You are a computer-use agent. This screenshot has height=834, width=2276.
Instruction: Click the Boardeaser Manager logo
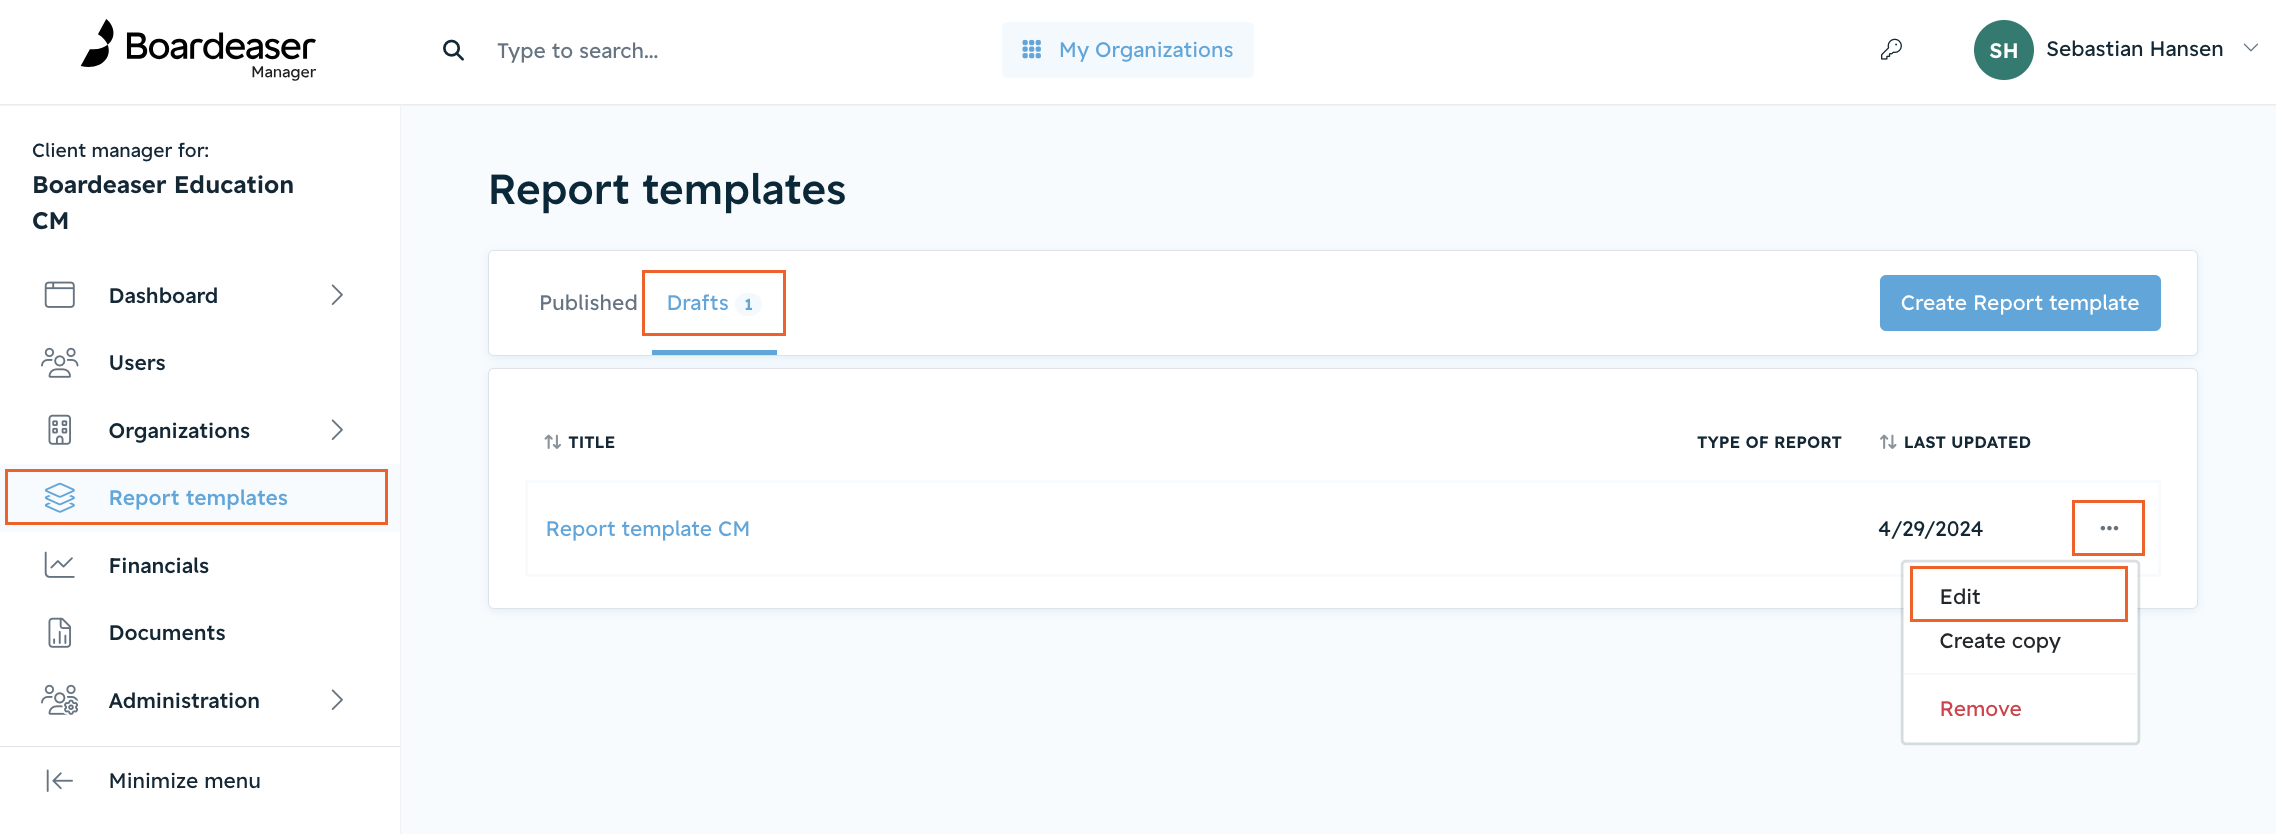pos(198,49)
